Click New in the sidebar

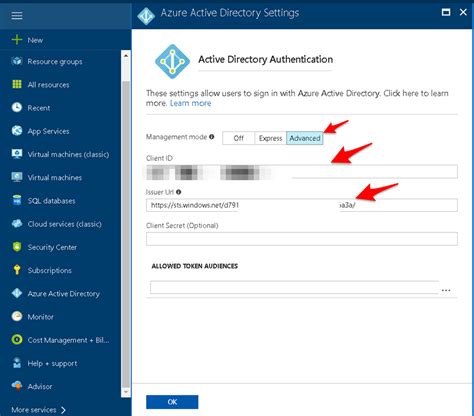point(35,40)
